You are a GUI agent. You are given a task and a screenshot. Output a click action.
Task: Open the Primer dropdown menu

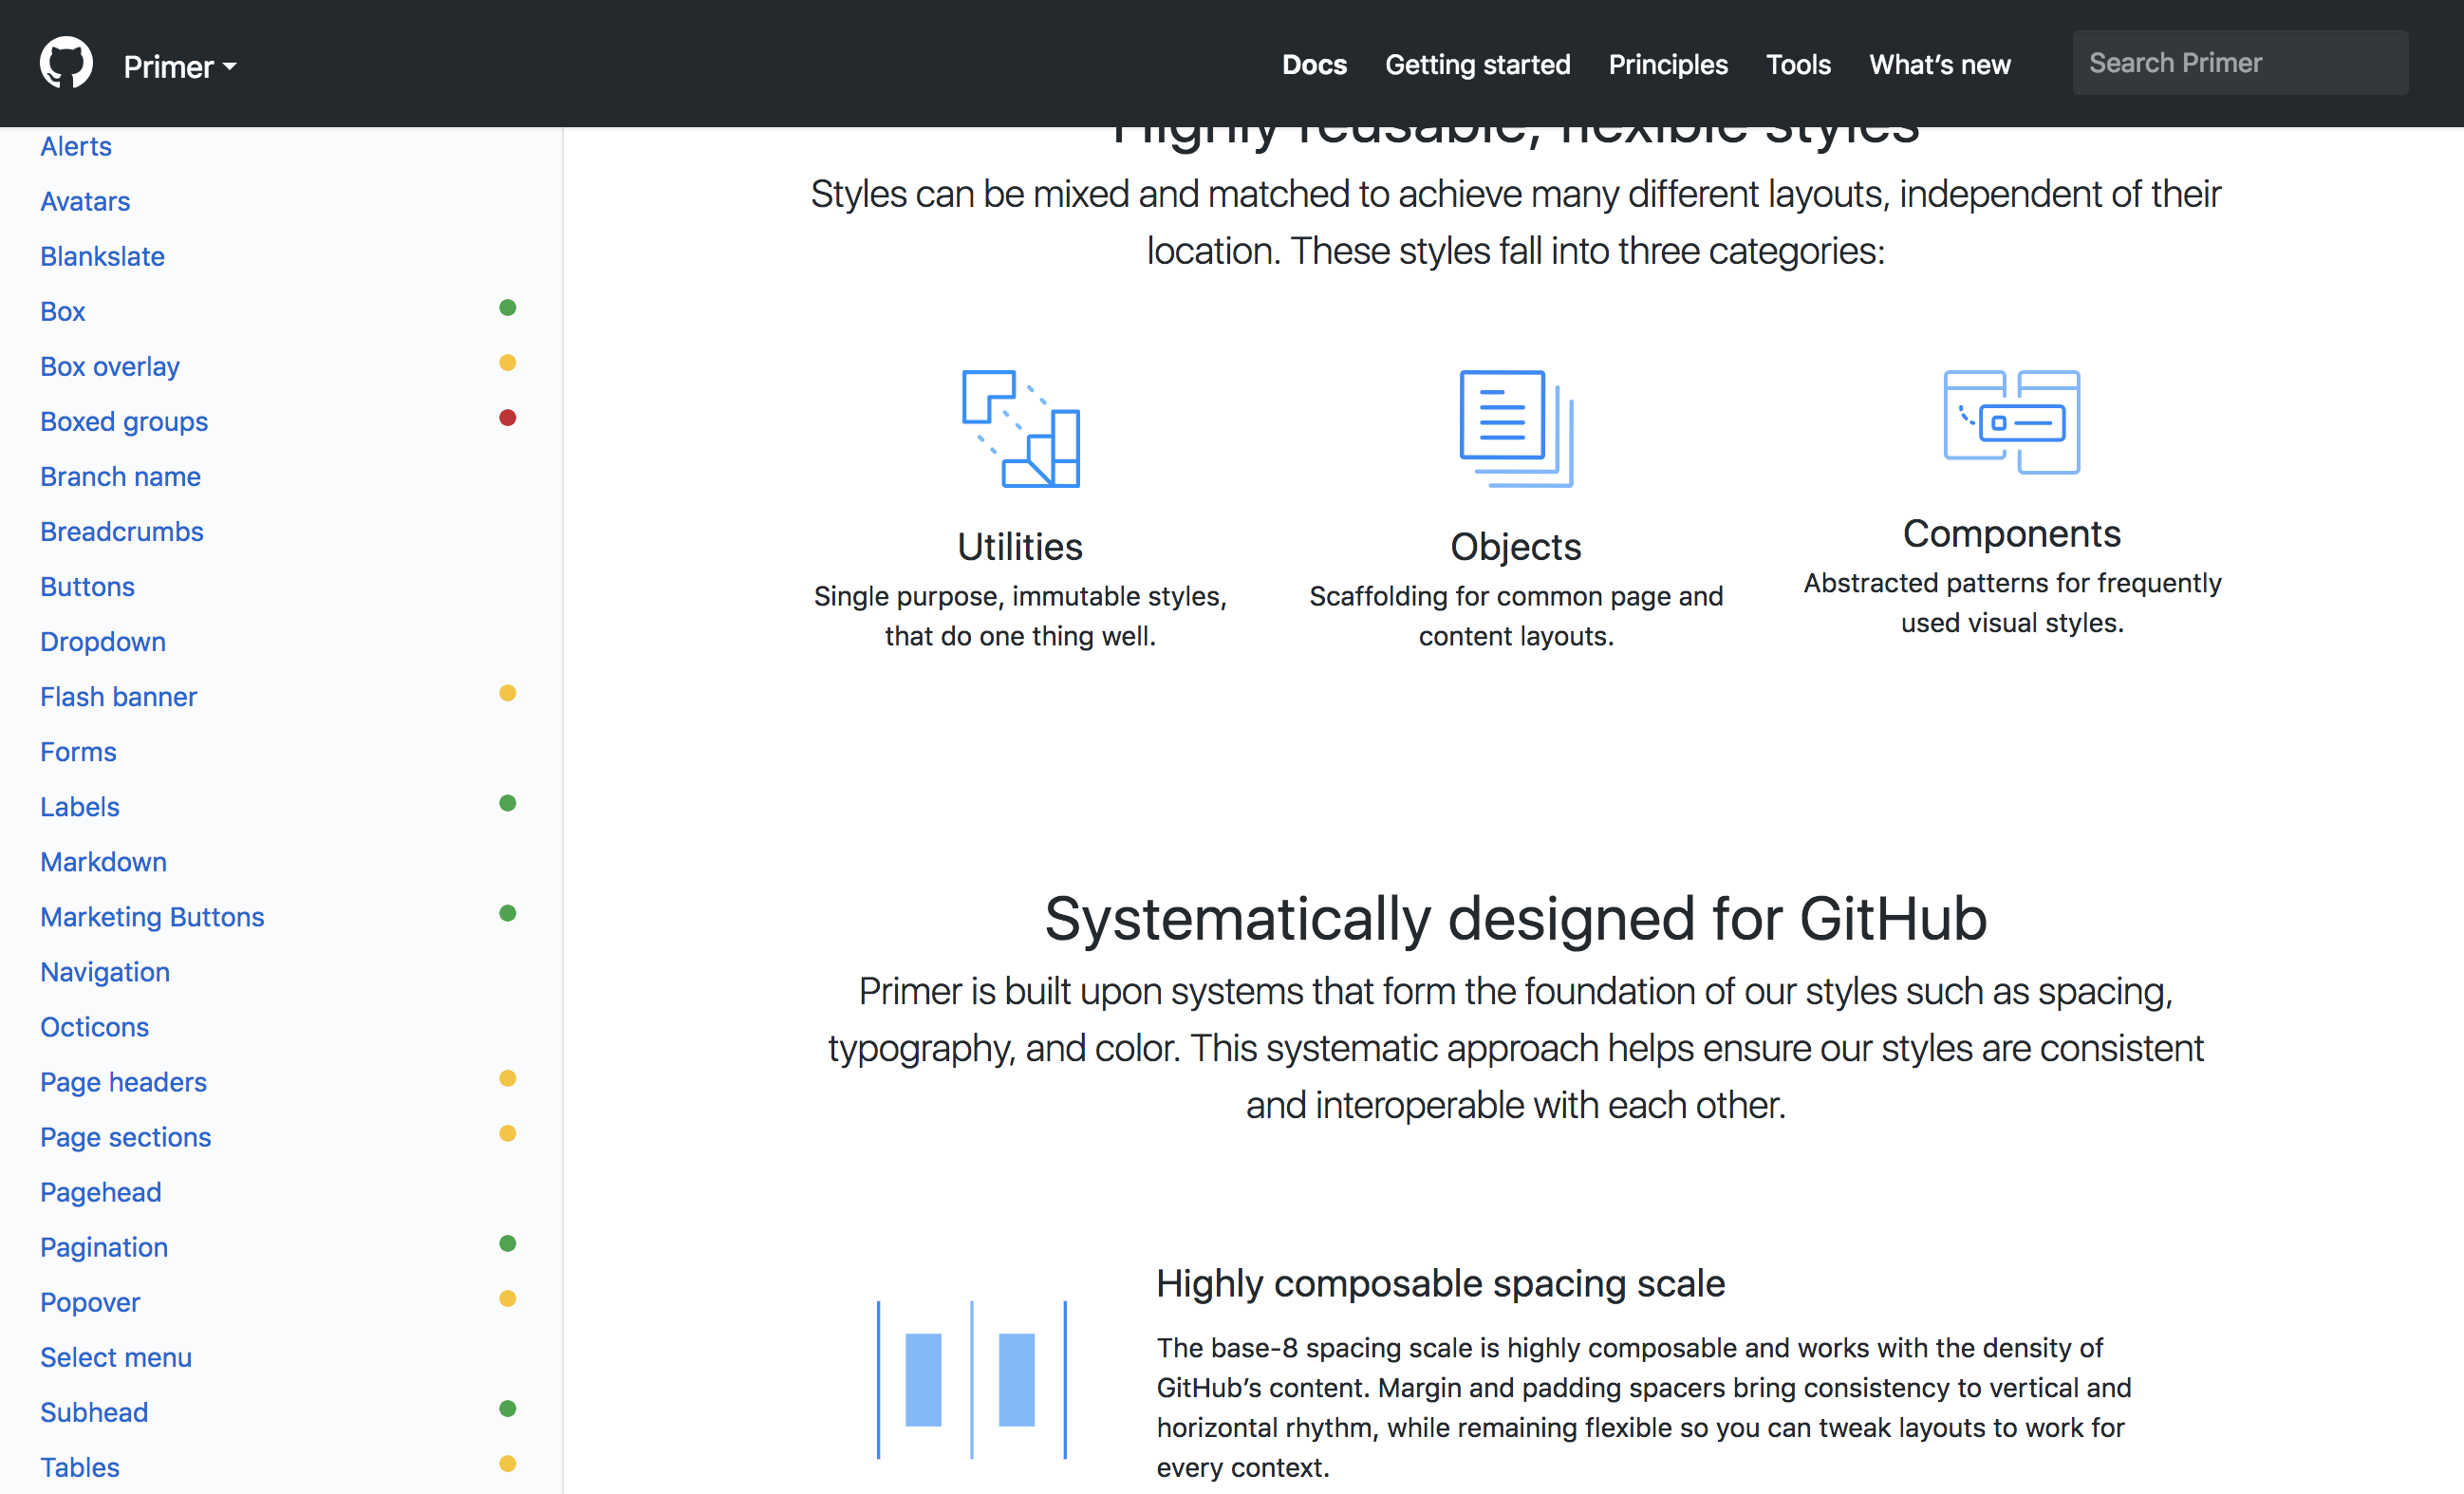[180, 66]
